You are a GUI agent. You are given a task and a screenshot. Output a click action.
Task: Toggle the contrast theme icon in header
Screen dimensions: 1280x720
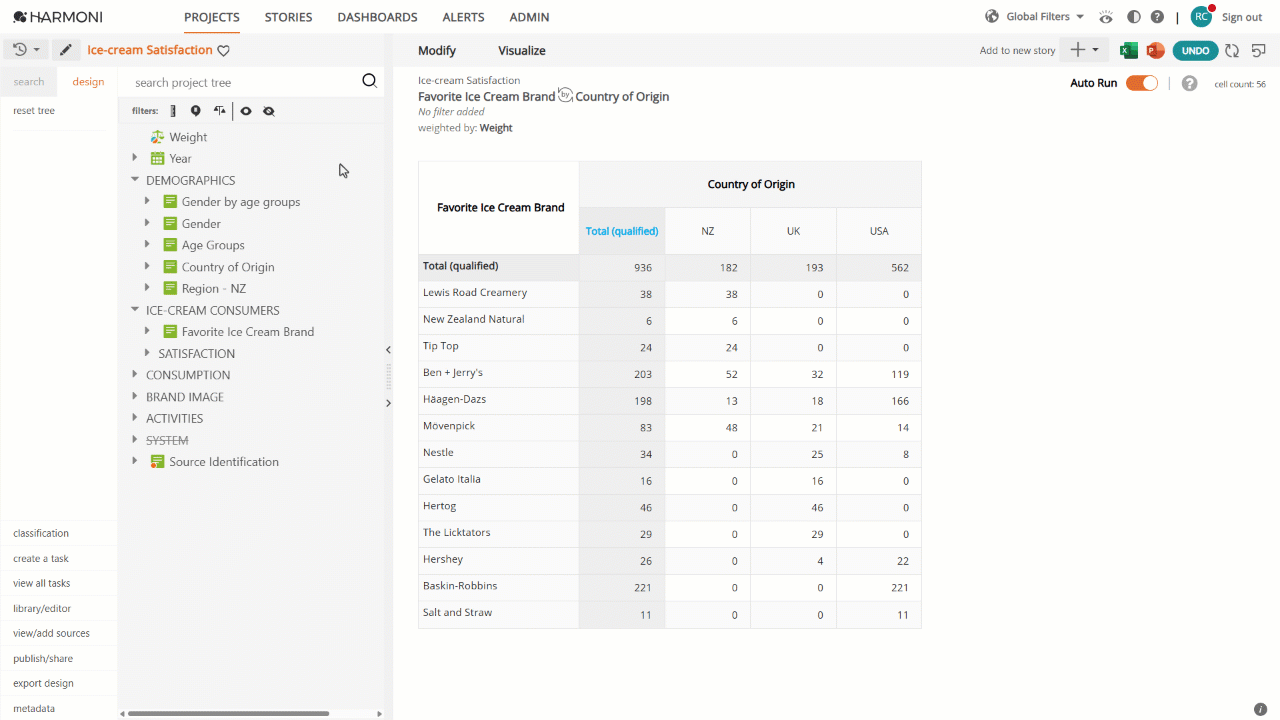pyautogui.click(x=1133, y=17)
